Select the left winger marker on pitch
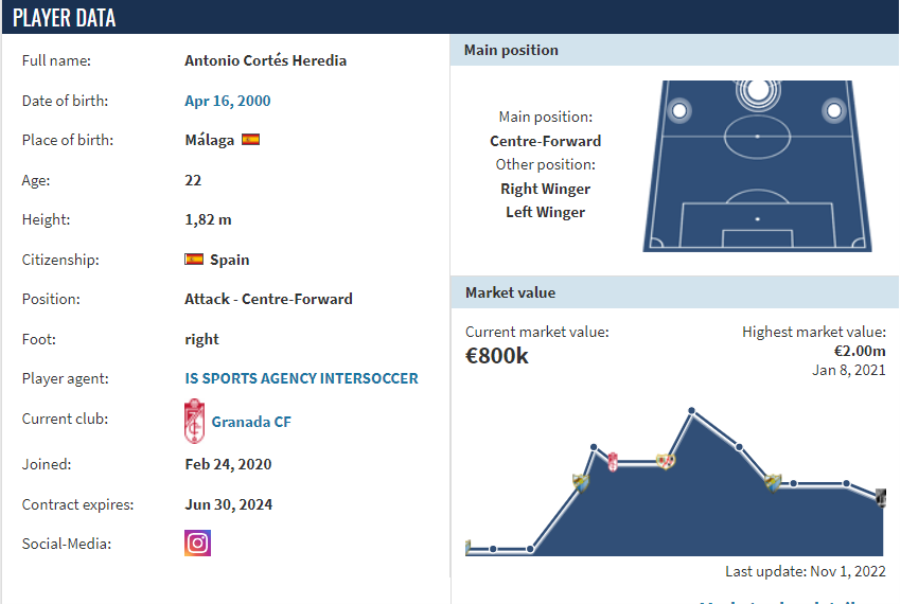Viewport: 900px width, 604px height. tap(680, 110)
